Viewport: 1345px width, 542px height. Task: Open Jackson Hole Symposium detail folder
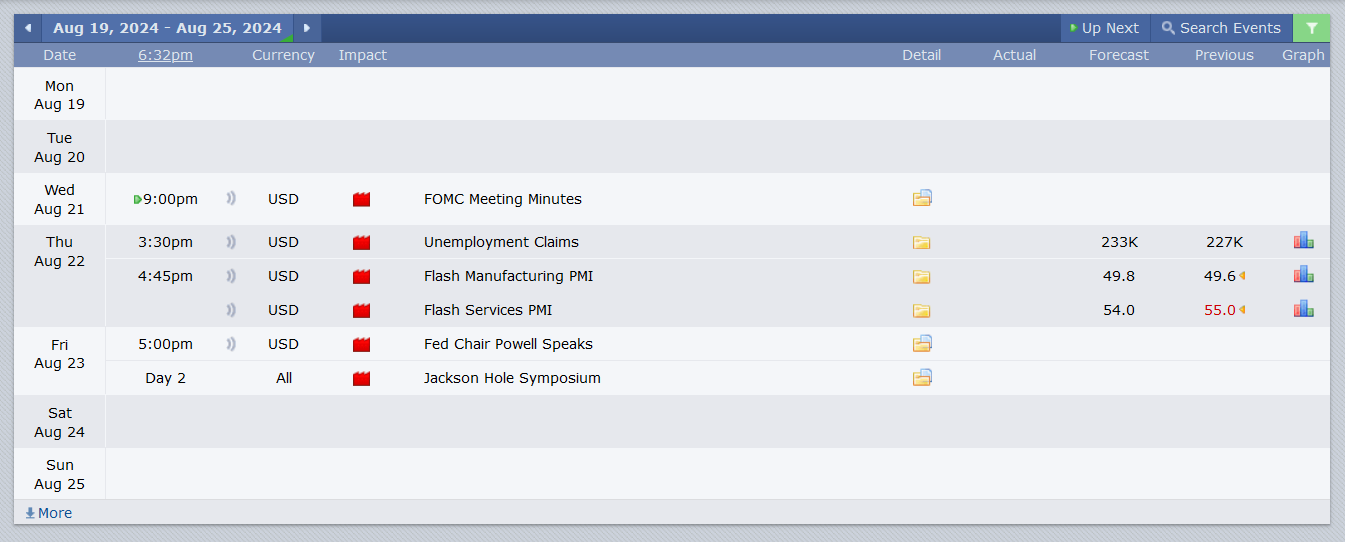pos(922,377)
